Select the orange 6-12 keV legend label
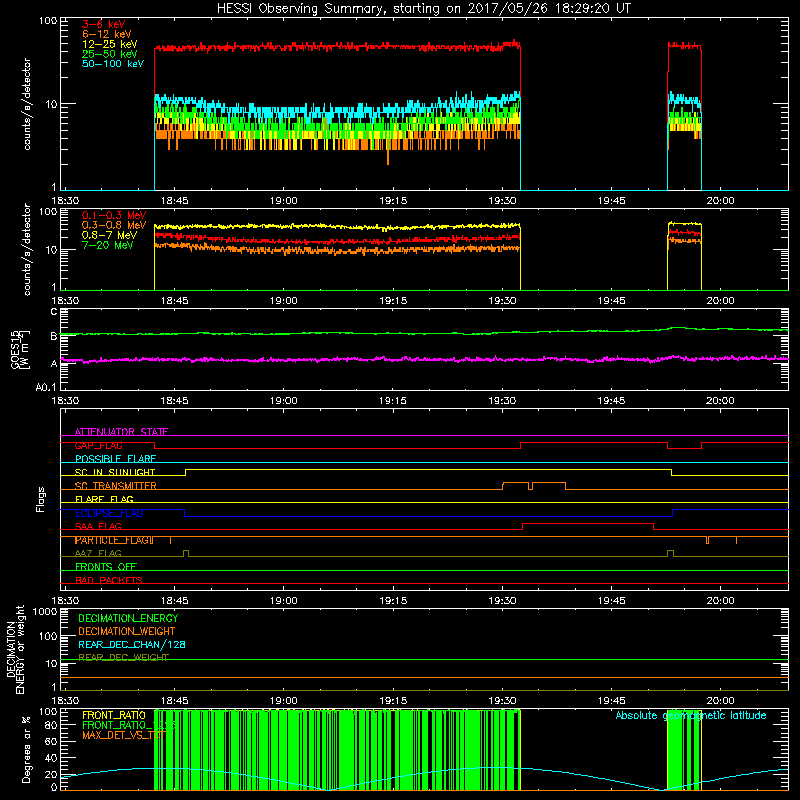The height and width of the screenshot is (800, 800). (x=107, y=34)
